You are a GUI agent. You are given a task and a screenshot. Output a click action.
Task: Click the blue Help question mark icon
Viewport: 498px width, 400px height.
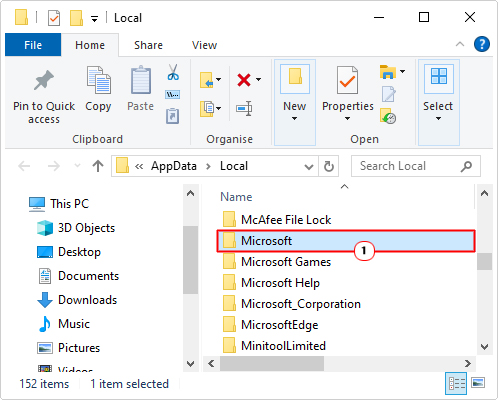482,44
